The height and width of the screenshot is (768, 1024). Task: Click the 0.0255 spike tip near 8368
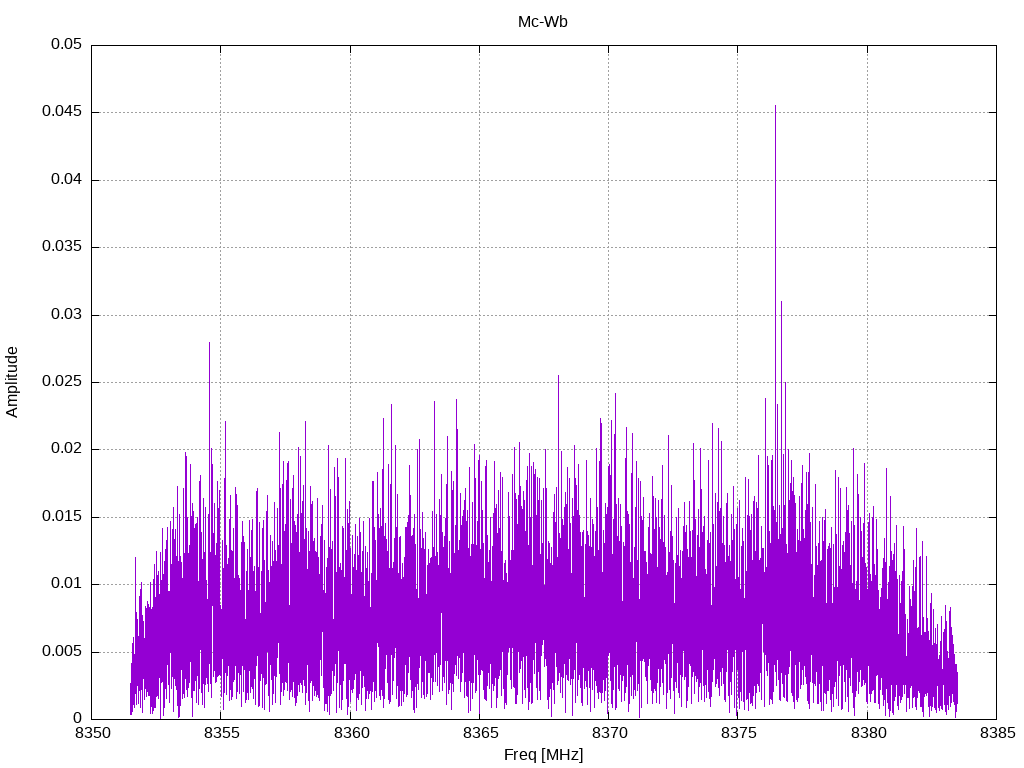(558, 376)
